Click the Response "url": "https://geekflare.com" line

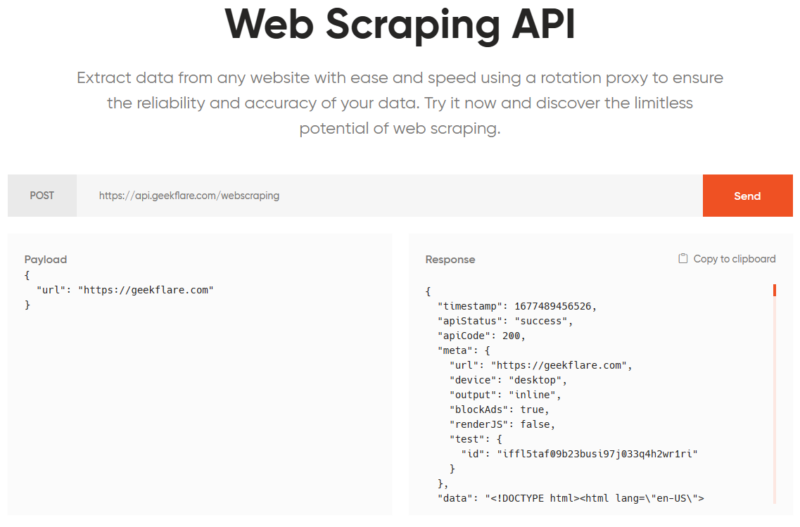[541, 365]
